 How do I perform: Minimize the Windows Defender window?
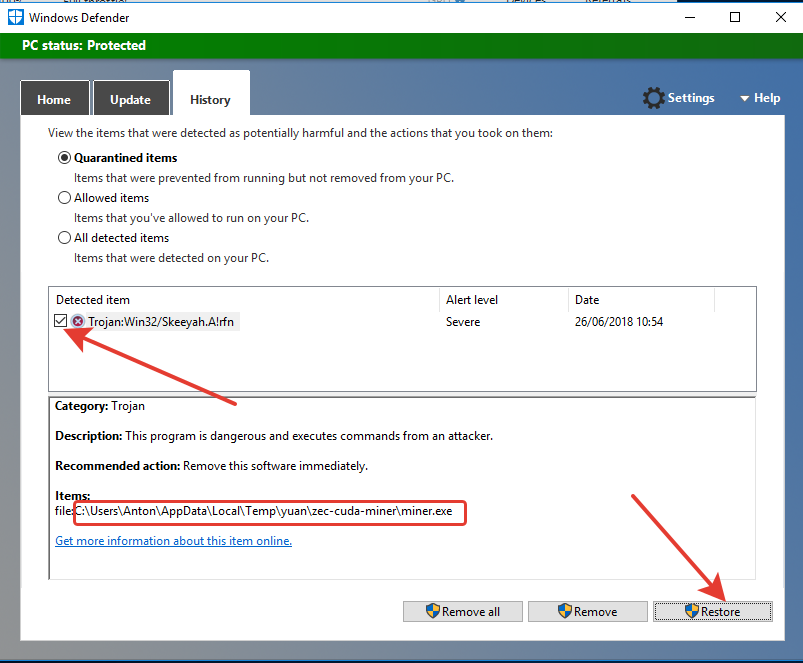click(690, 17)
